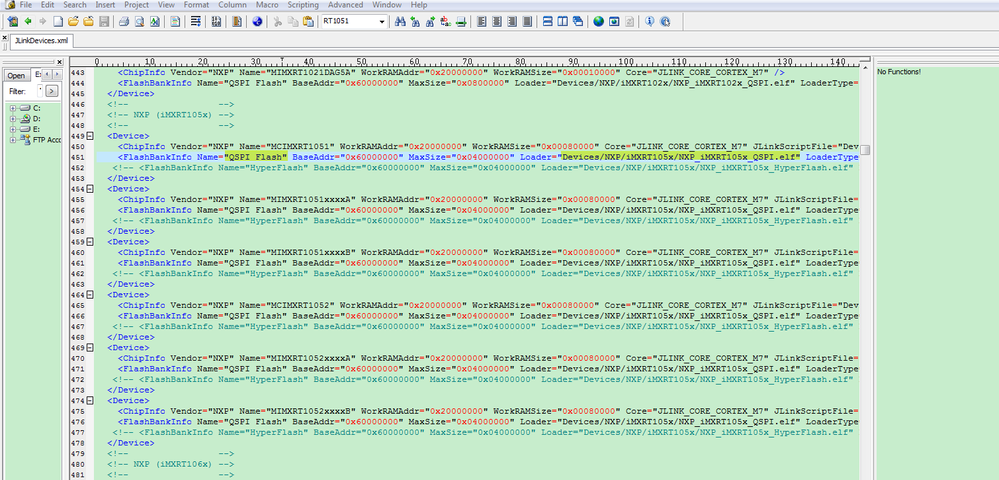Click the Filter input field
This screenshot has width=999, height=480.
(x=40, y=91)
